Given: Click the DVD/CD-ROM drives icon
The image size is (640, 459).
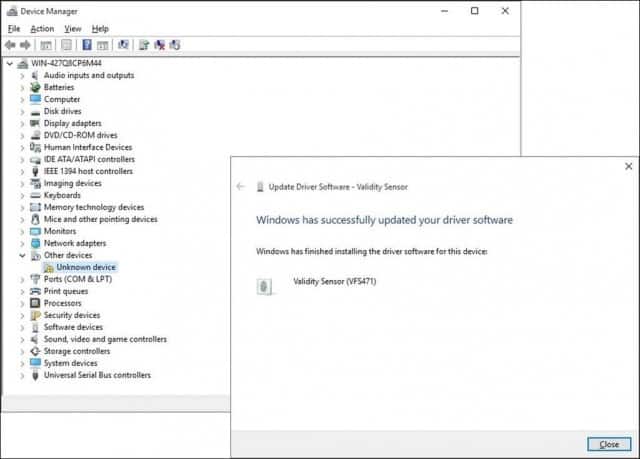Looking at the screenshot, I should click(x=36, y=135).
